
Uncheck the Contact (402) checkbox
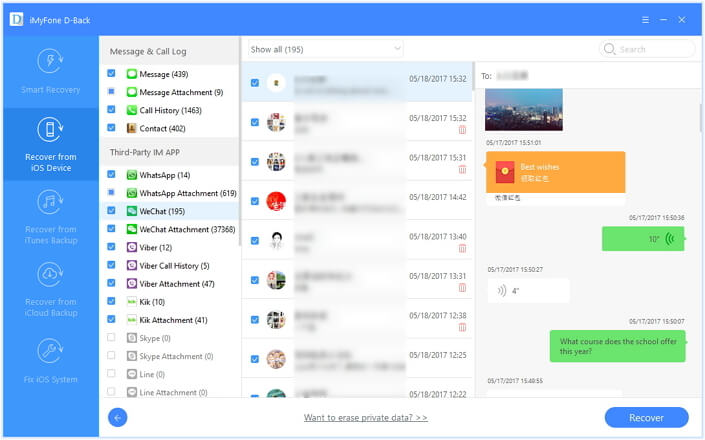(111, 128)
